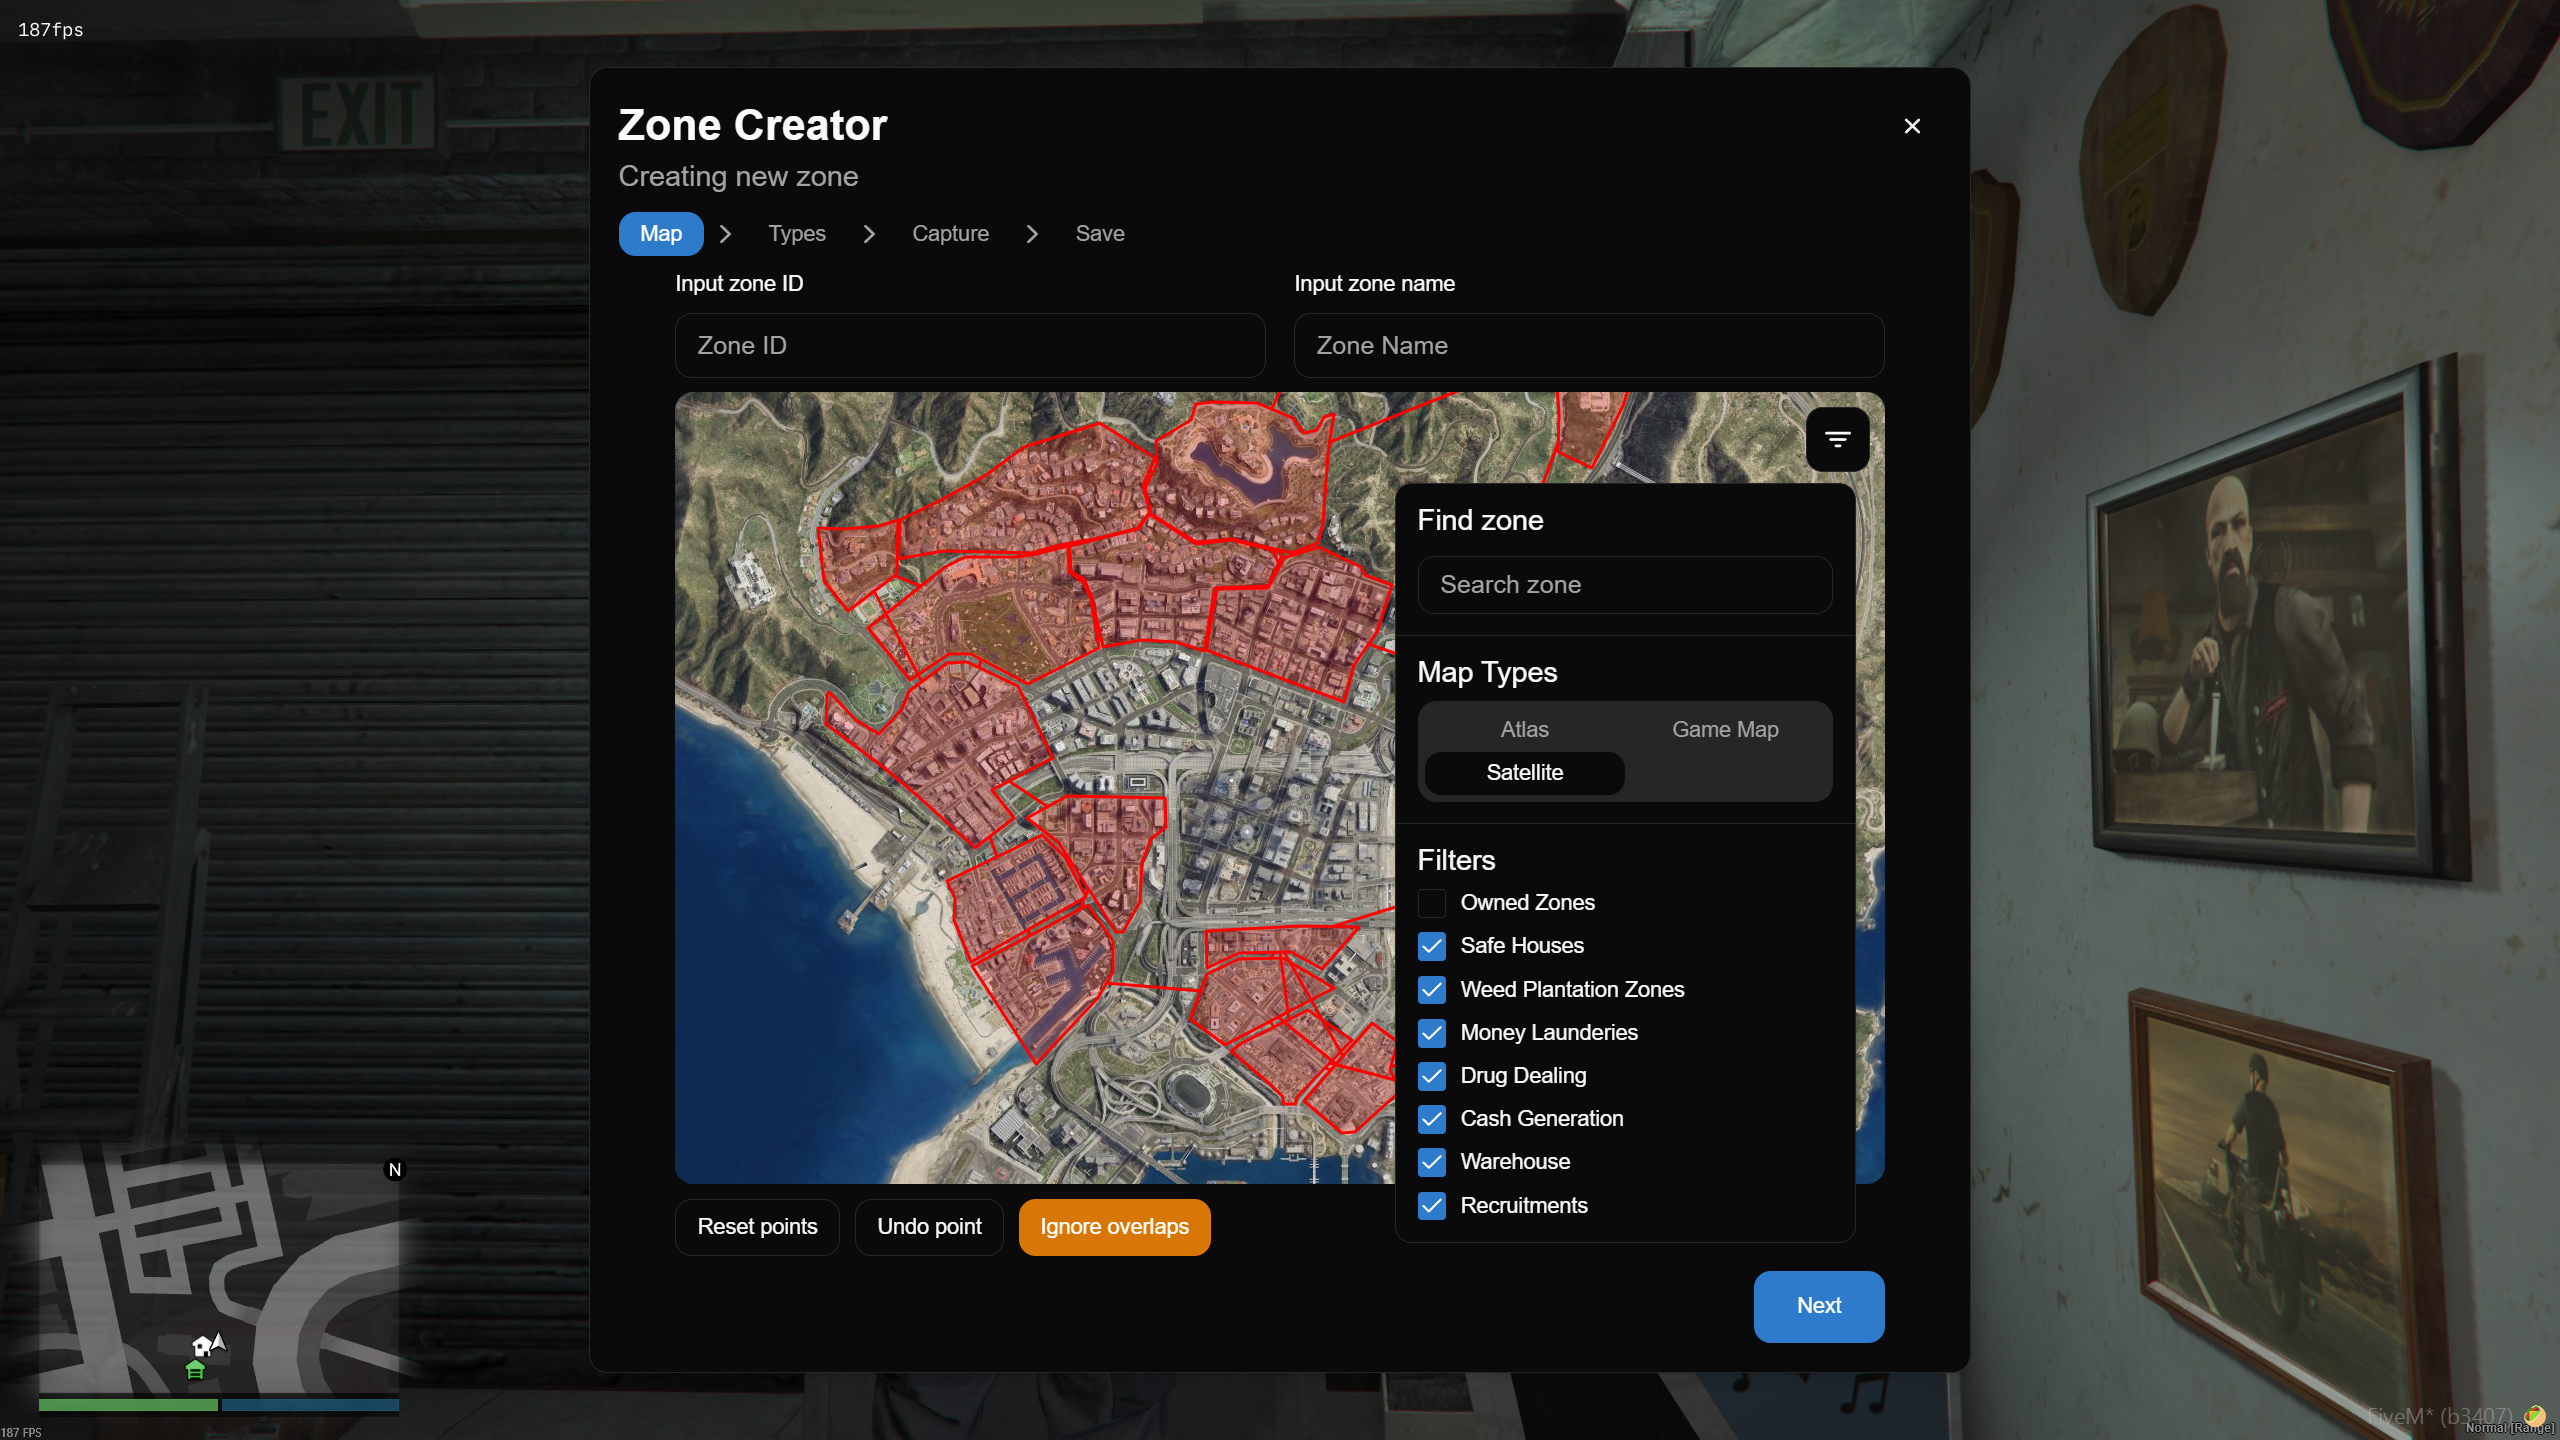Focus the Zone ID input field

970,345
